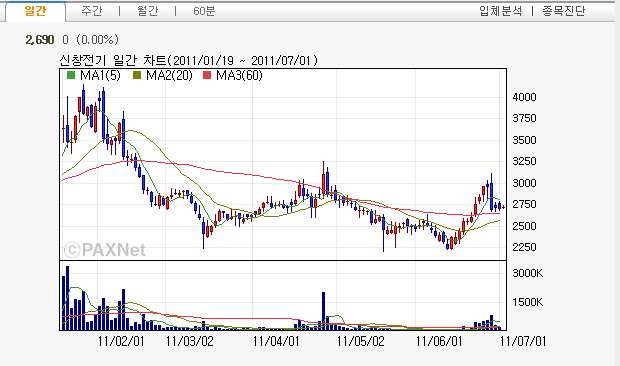Click the current price 2,690
The width and height of the screenshot is (620, 366).
[x=40, y=40]
